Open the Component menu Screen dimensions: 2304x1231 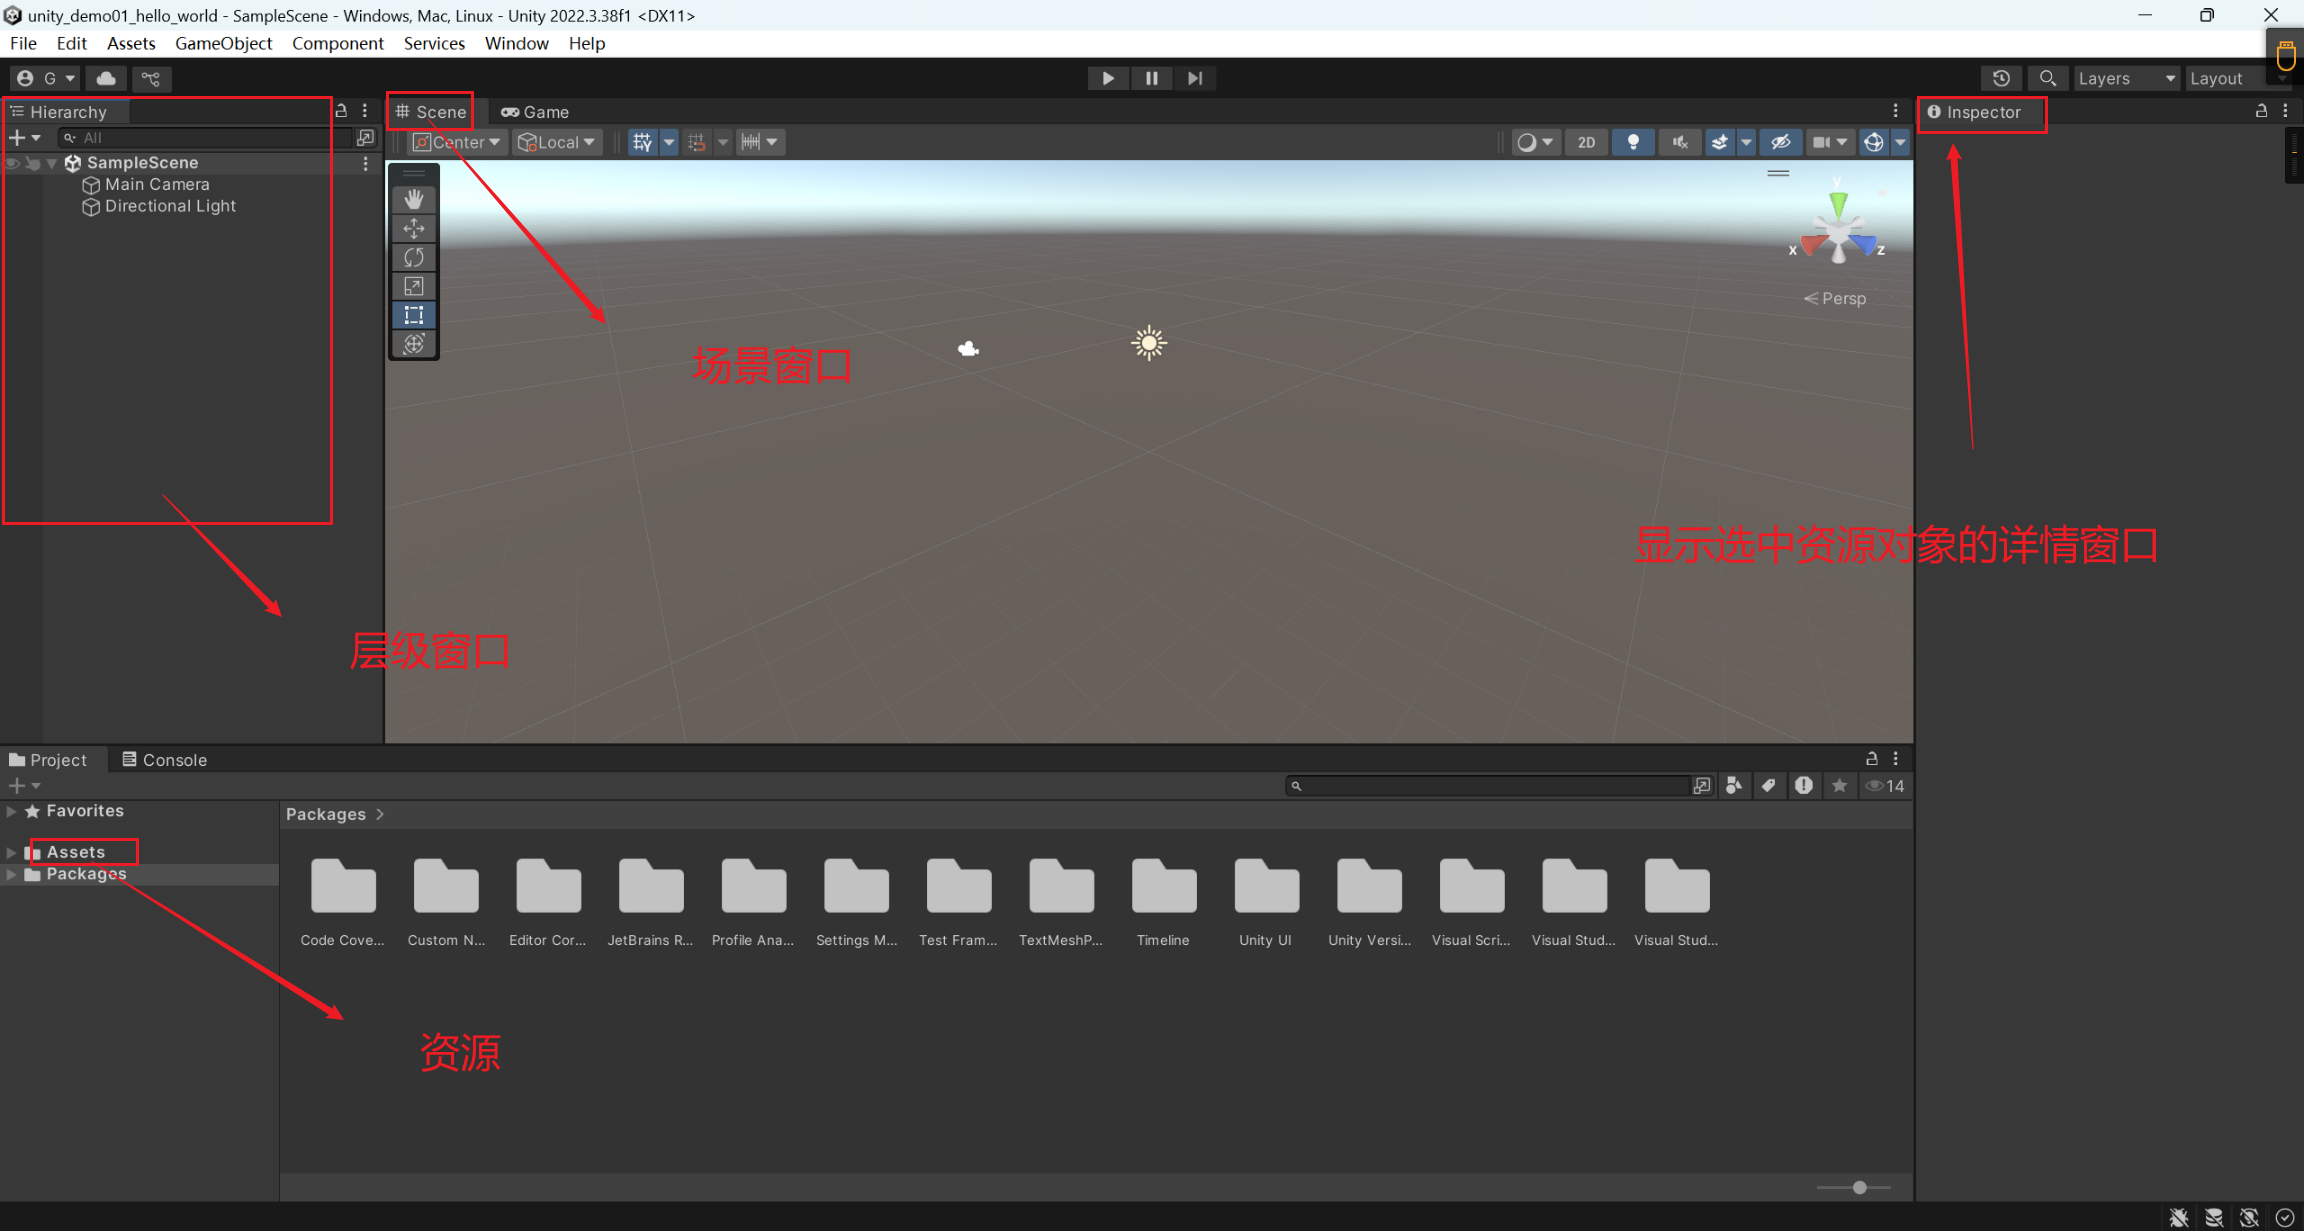click(x=337, y=43)
